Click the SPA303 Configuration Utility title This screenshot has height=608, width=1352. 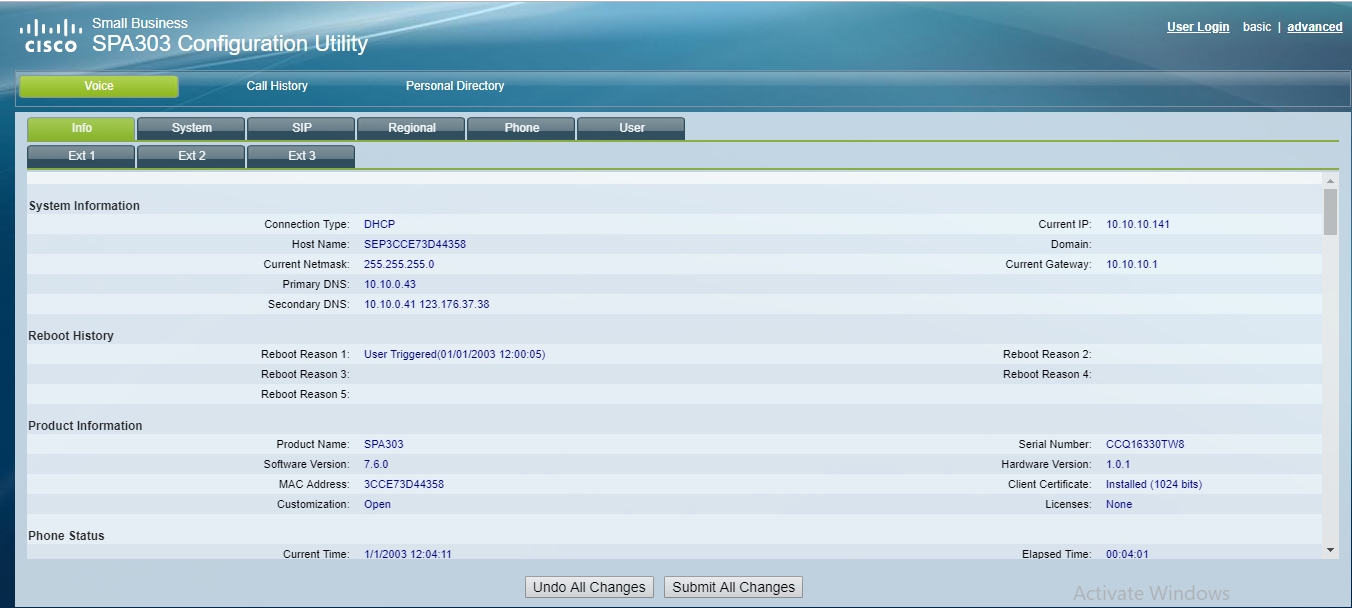[230, 44]
